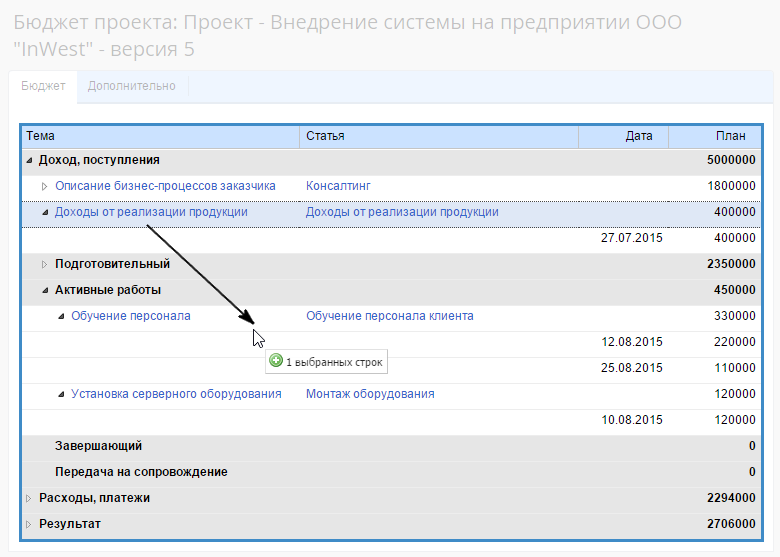Expand Описание бизнес-процессов заказчика row

coord(45,186)
